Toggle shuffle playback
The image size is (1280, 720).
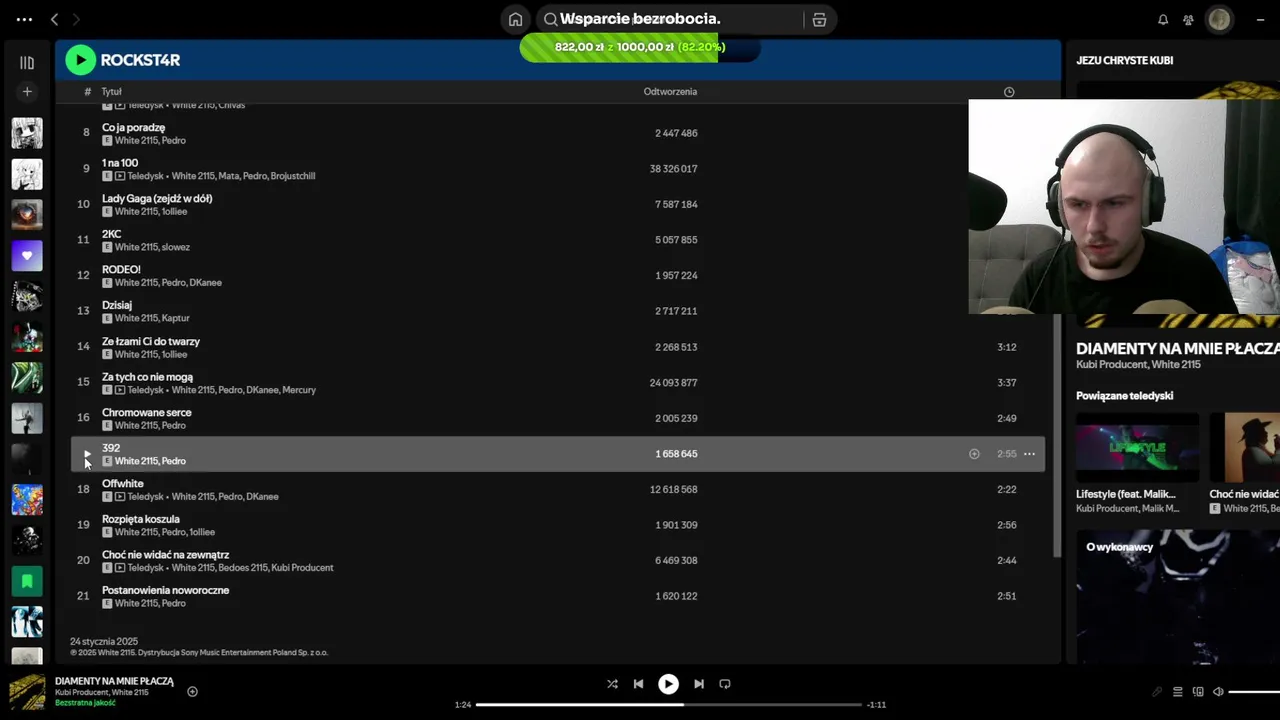tap(612, 684)
